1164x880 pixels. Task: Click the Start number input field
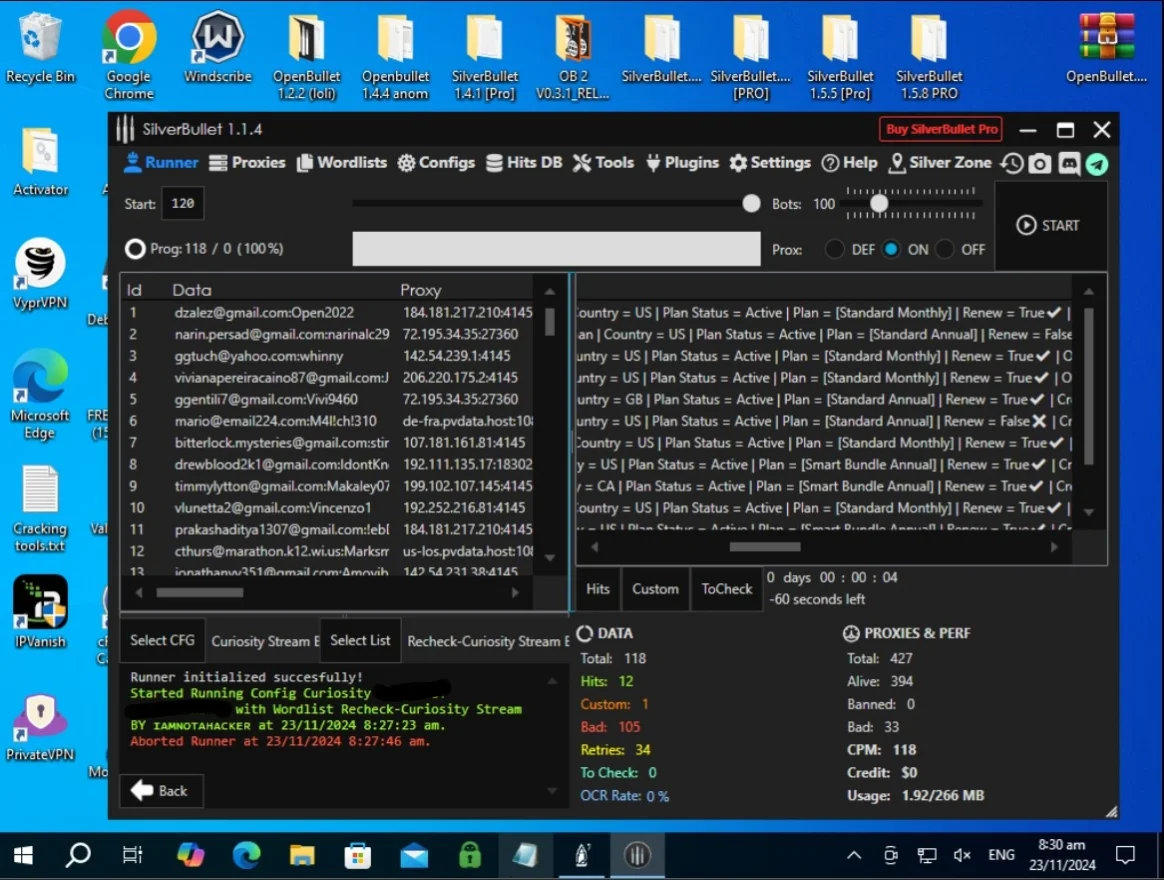click(x=183, y=203)
